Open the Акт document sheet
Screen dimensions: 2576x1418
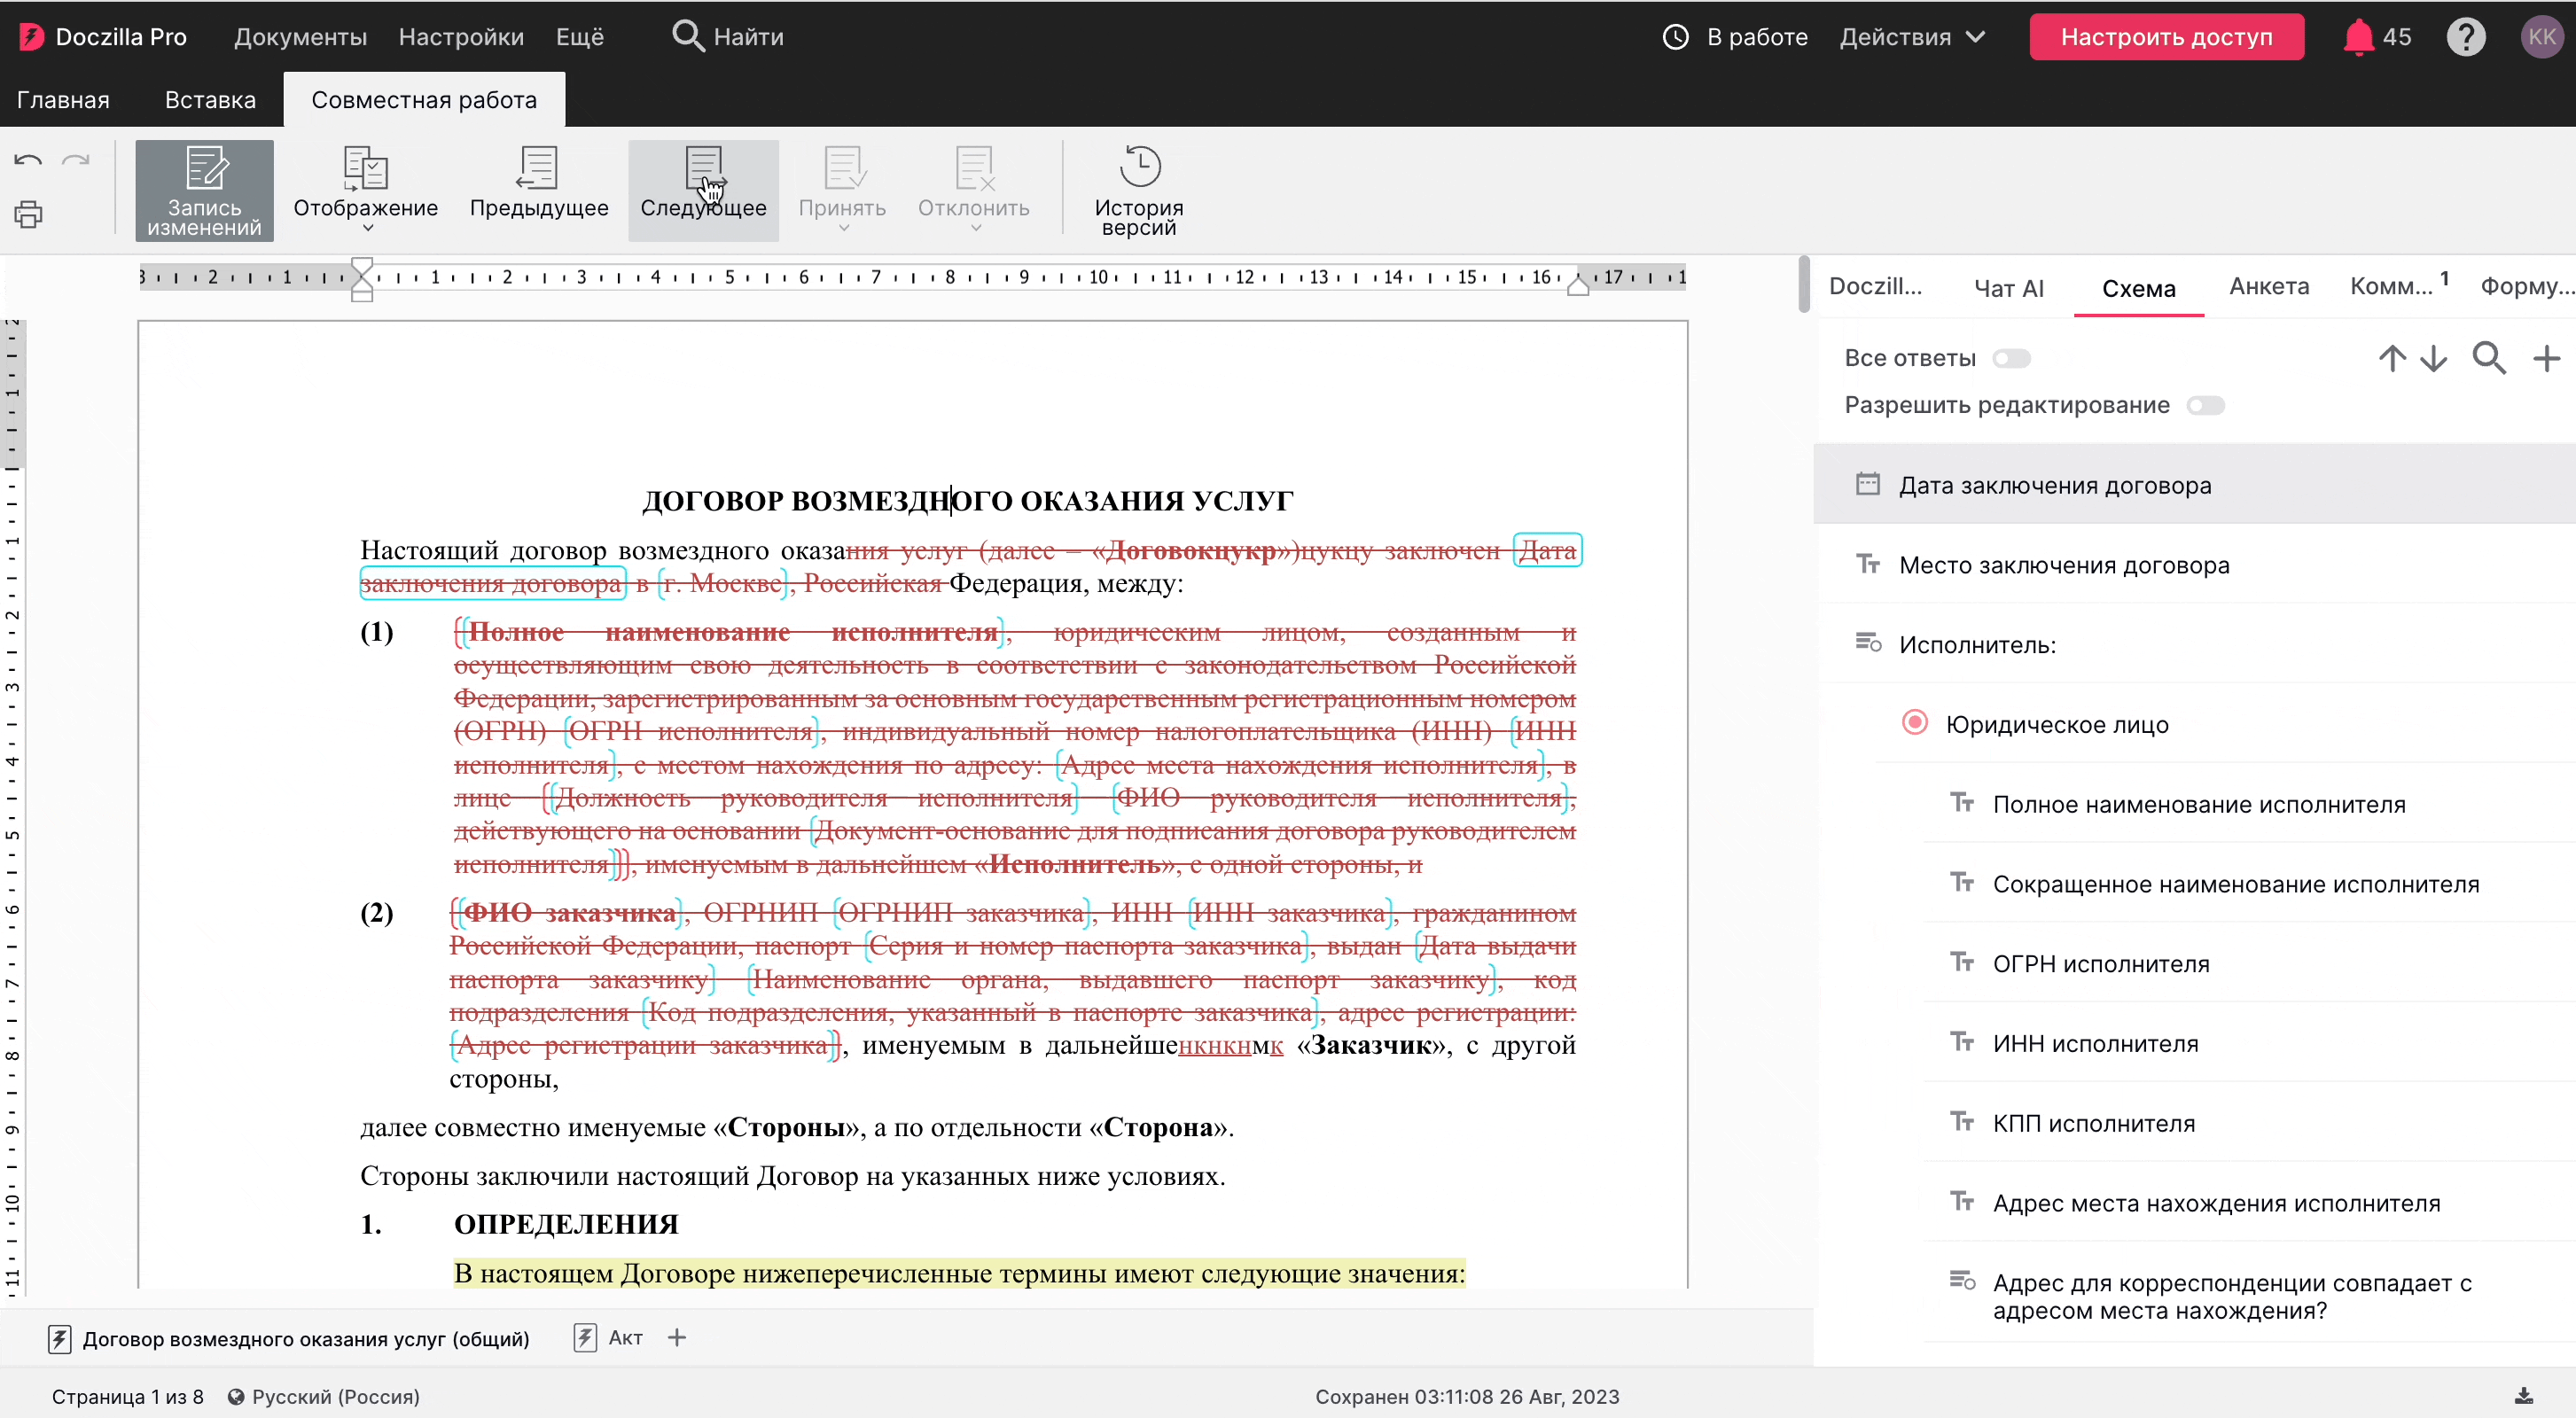pos(624,1338)
